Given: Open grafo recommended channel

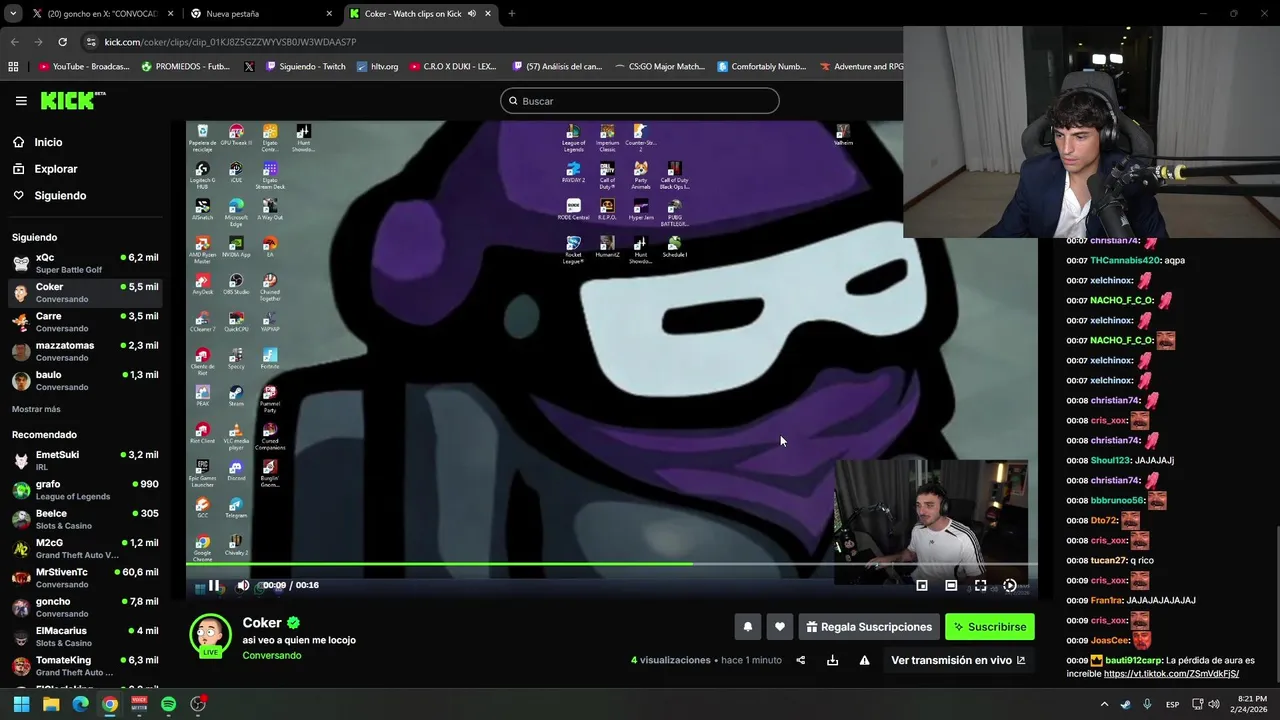Looking at the screenshot, I should 85,490.
